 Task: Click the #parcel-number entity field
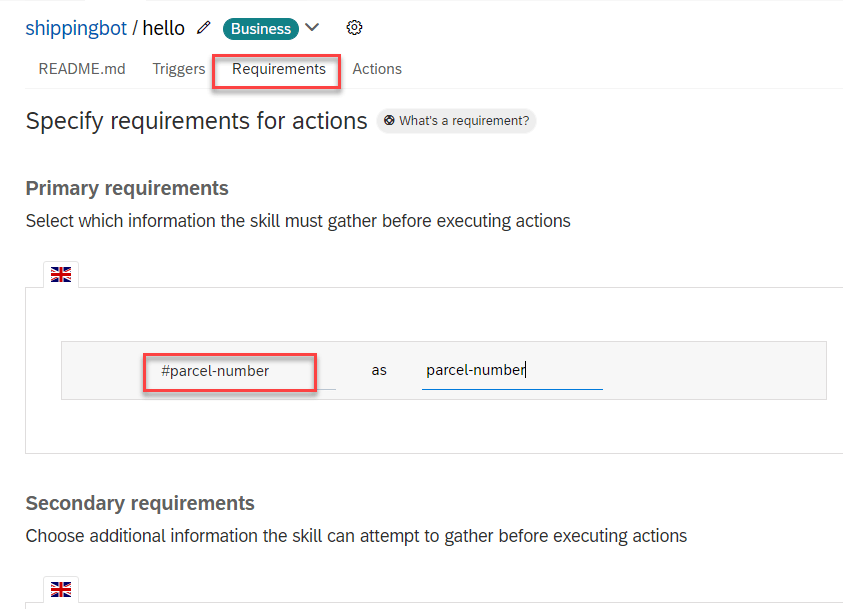point(229,371)
